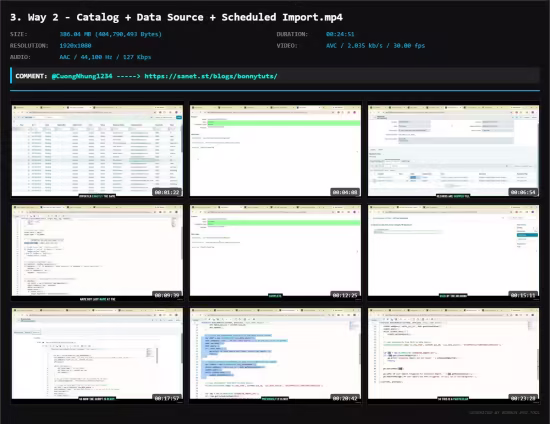Click the SIZE label
Image resolution: width=550 pixels, height=424 pixels.
coord(19,34)
